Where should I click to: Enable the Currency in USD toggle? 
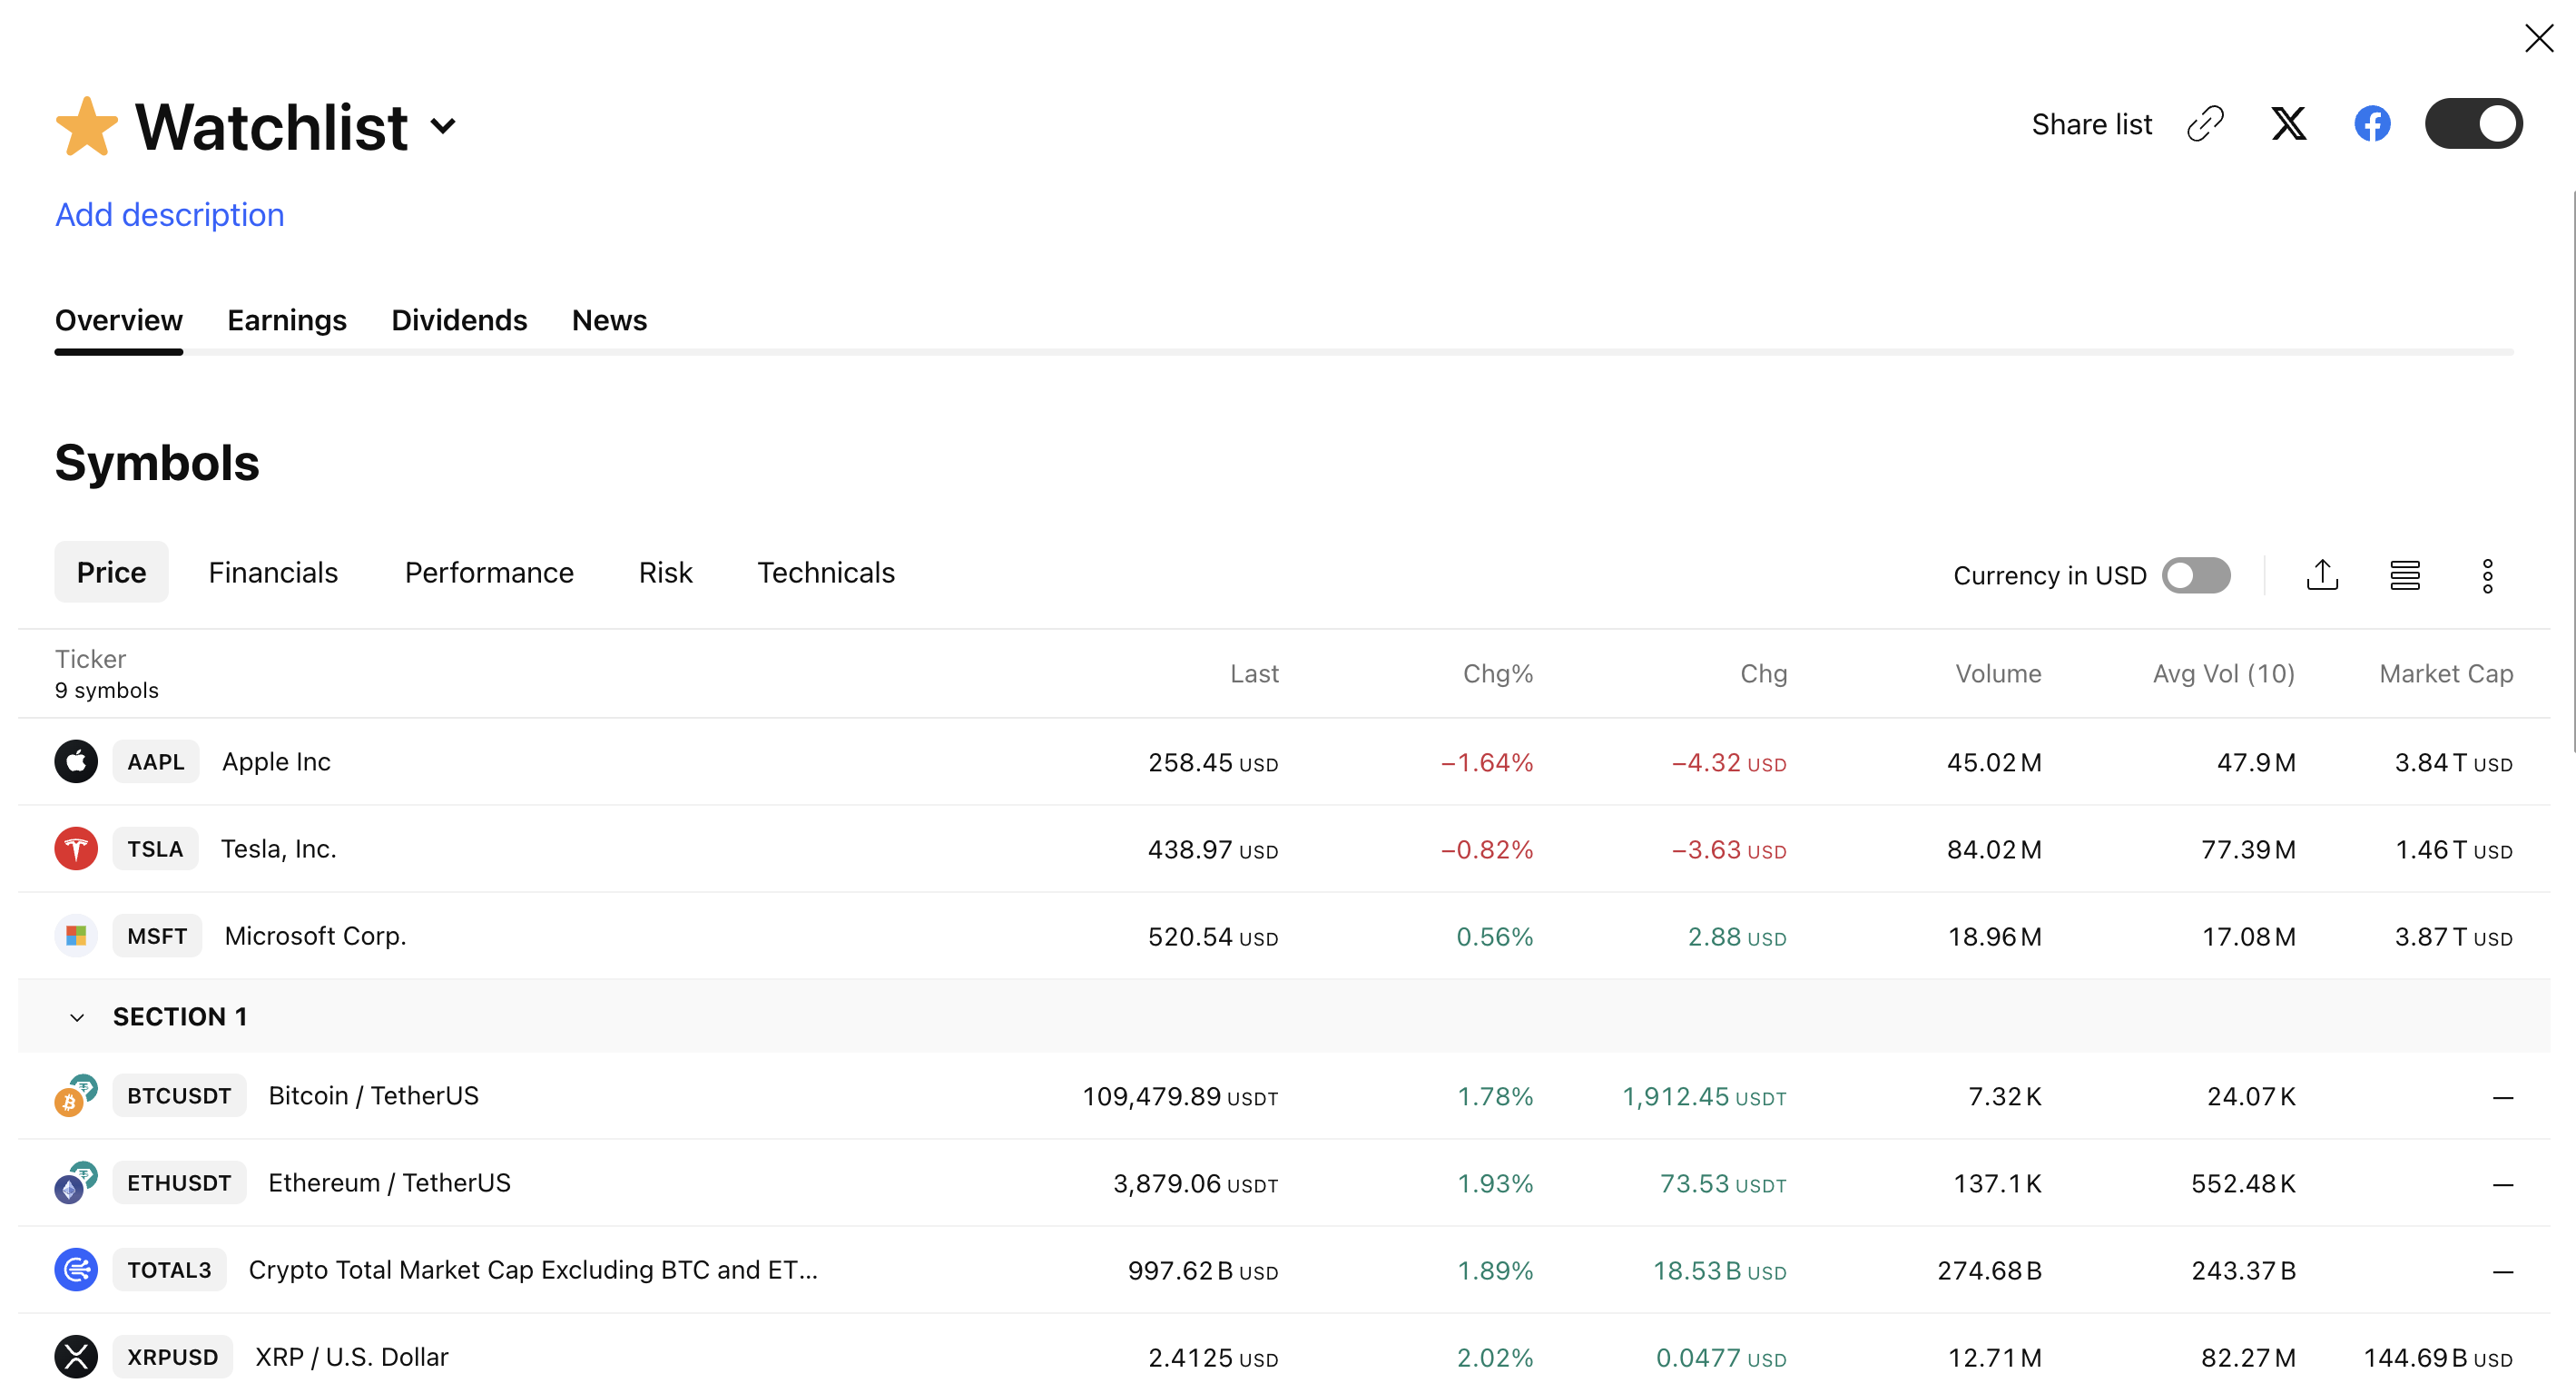pyautogui.click(x=2196, y=575)
